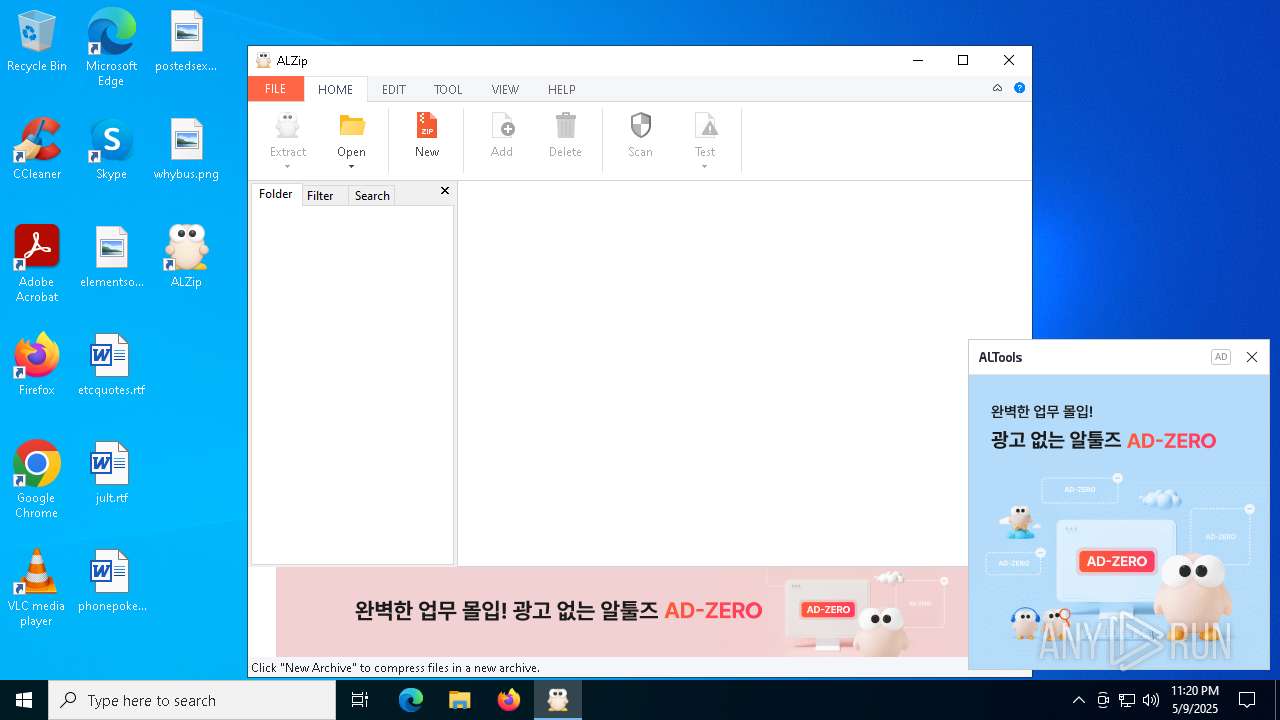The height and width of the screenshot is (720, 1280).
Task: Select the Google Chrome desktop shortcut
Action: click(x=37, y=479)
